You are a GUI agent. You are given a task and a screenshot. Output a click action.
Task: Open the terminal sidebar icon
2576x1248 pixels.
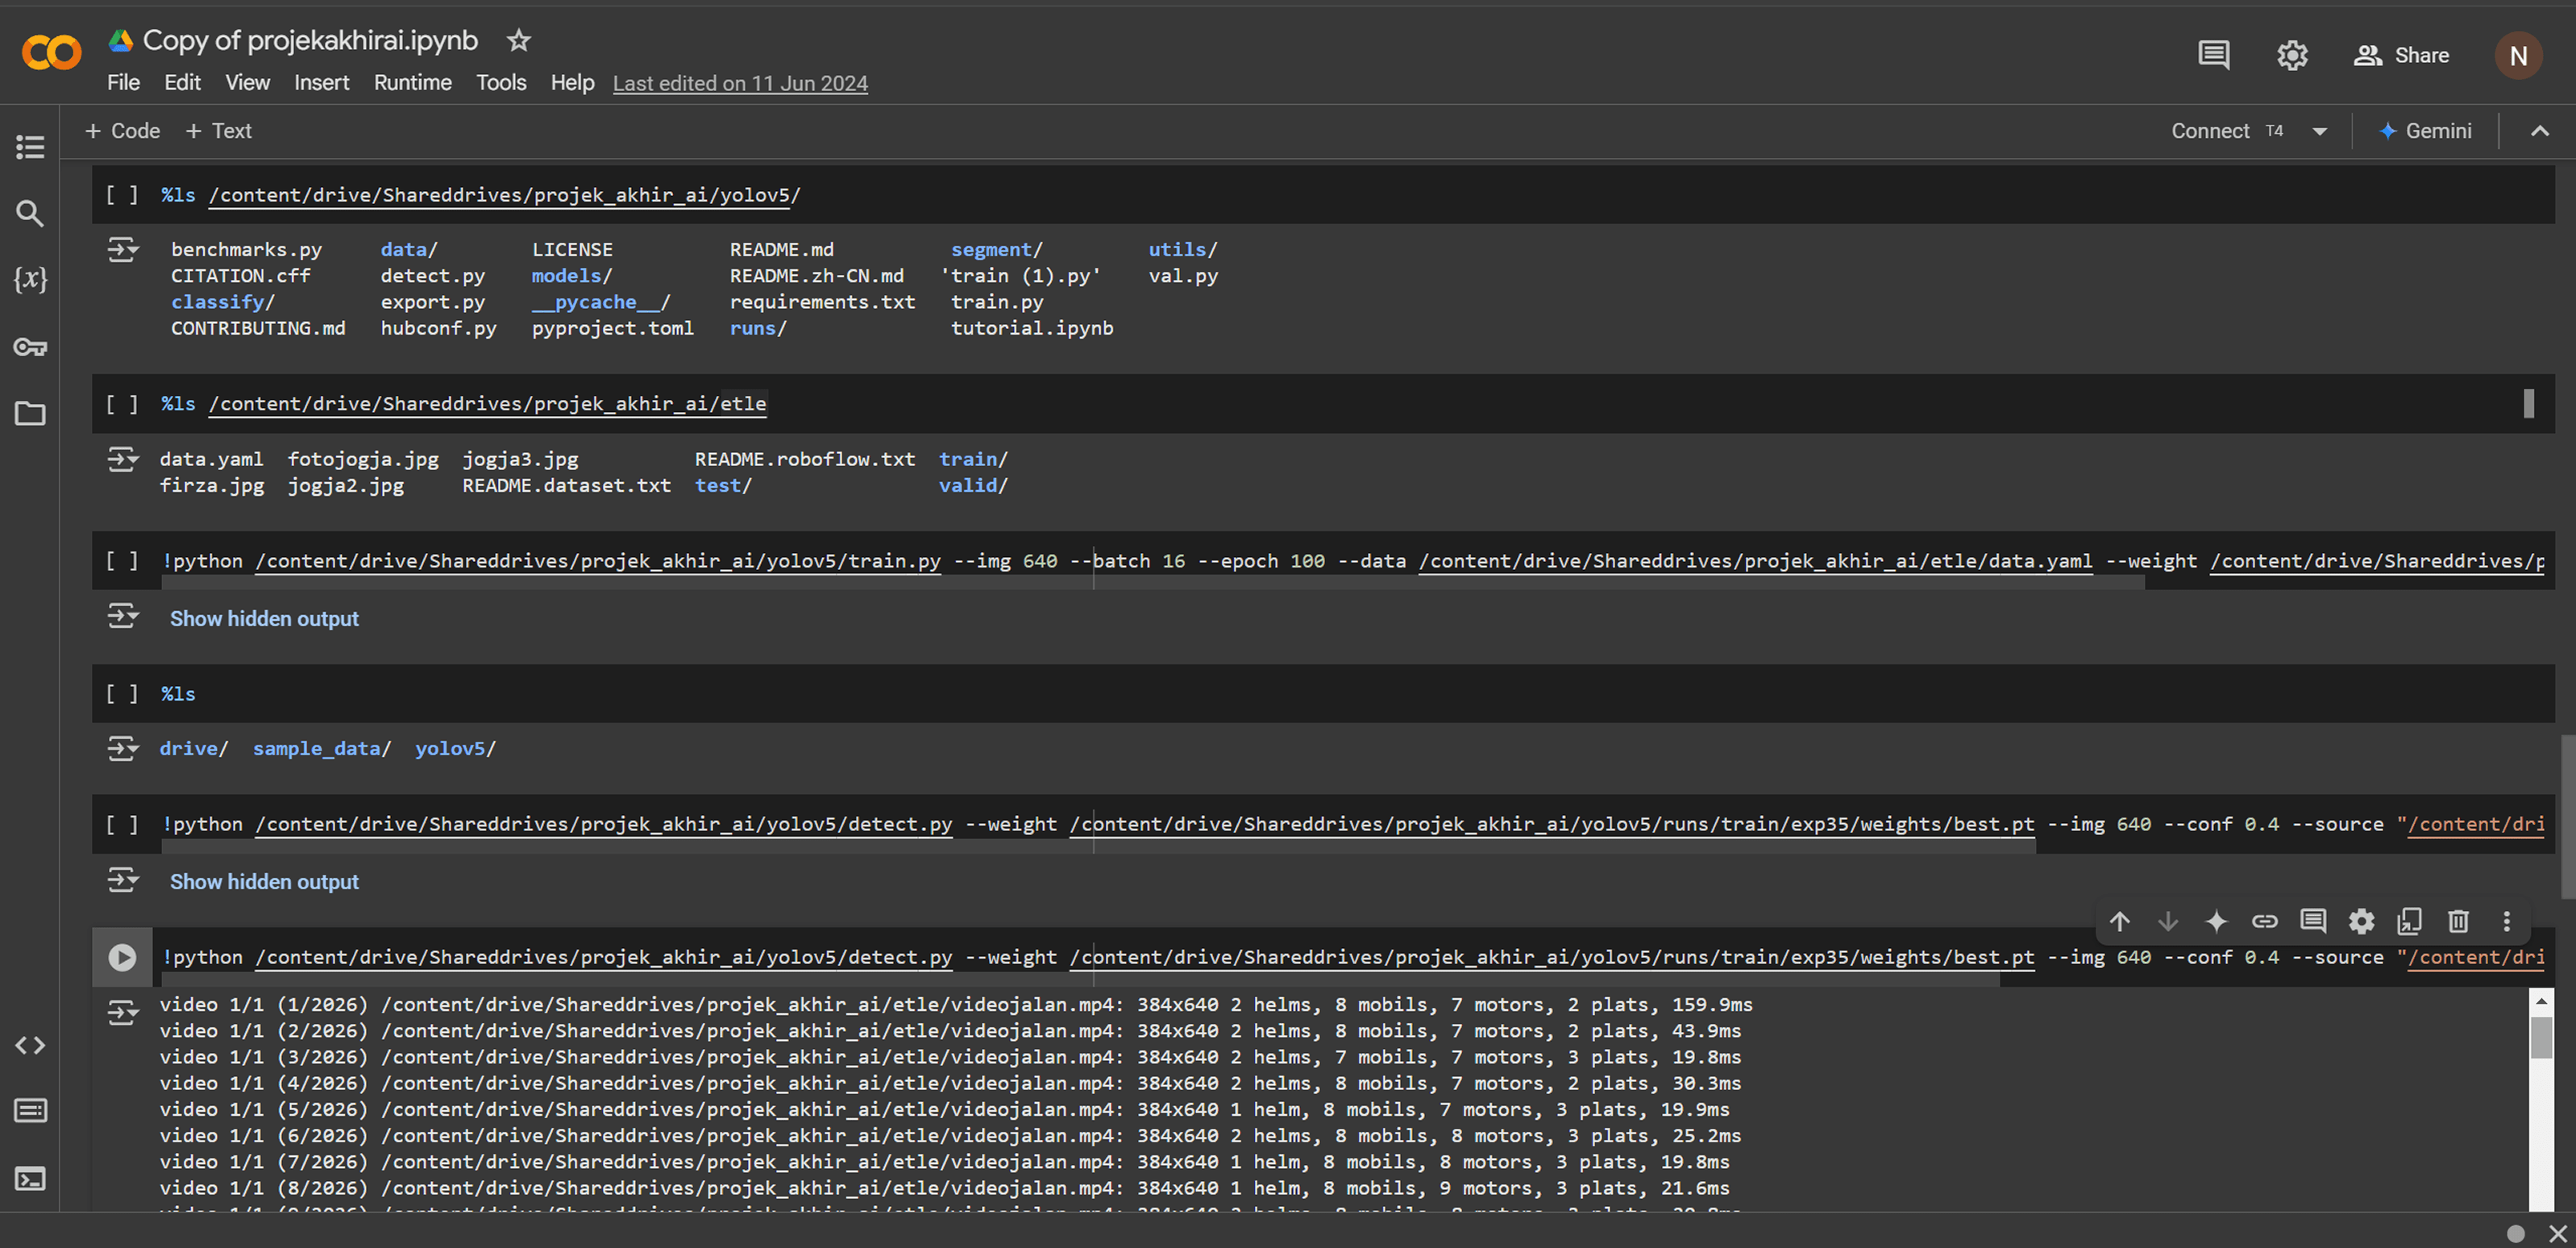click(30, 1179)
